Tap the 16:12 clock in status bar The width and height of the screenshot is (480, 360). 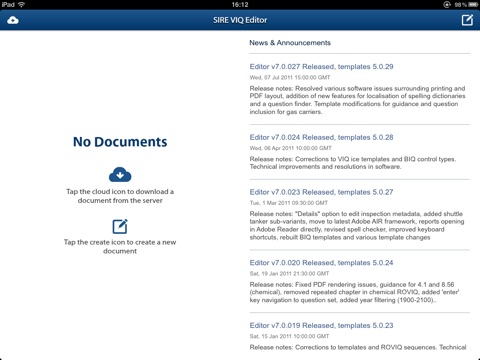240,4
